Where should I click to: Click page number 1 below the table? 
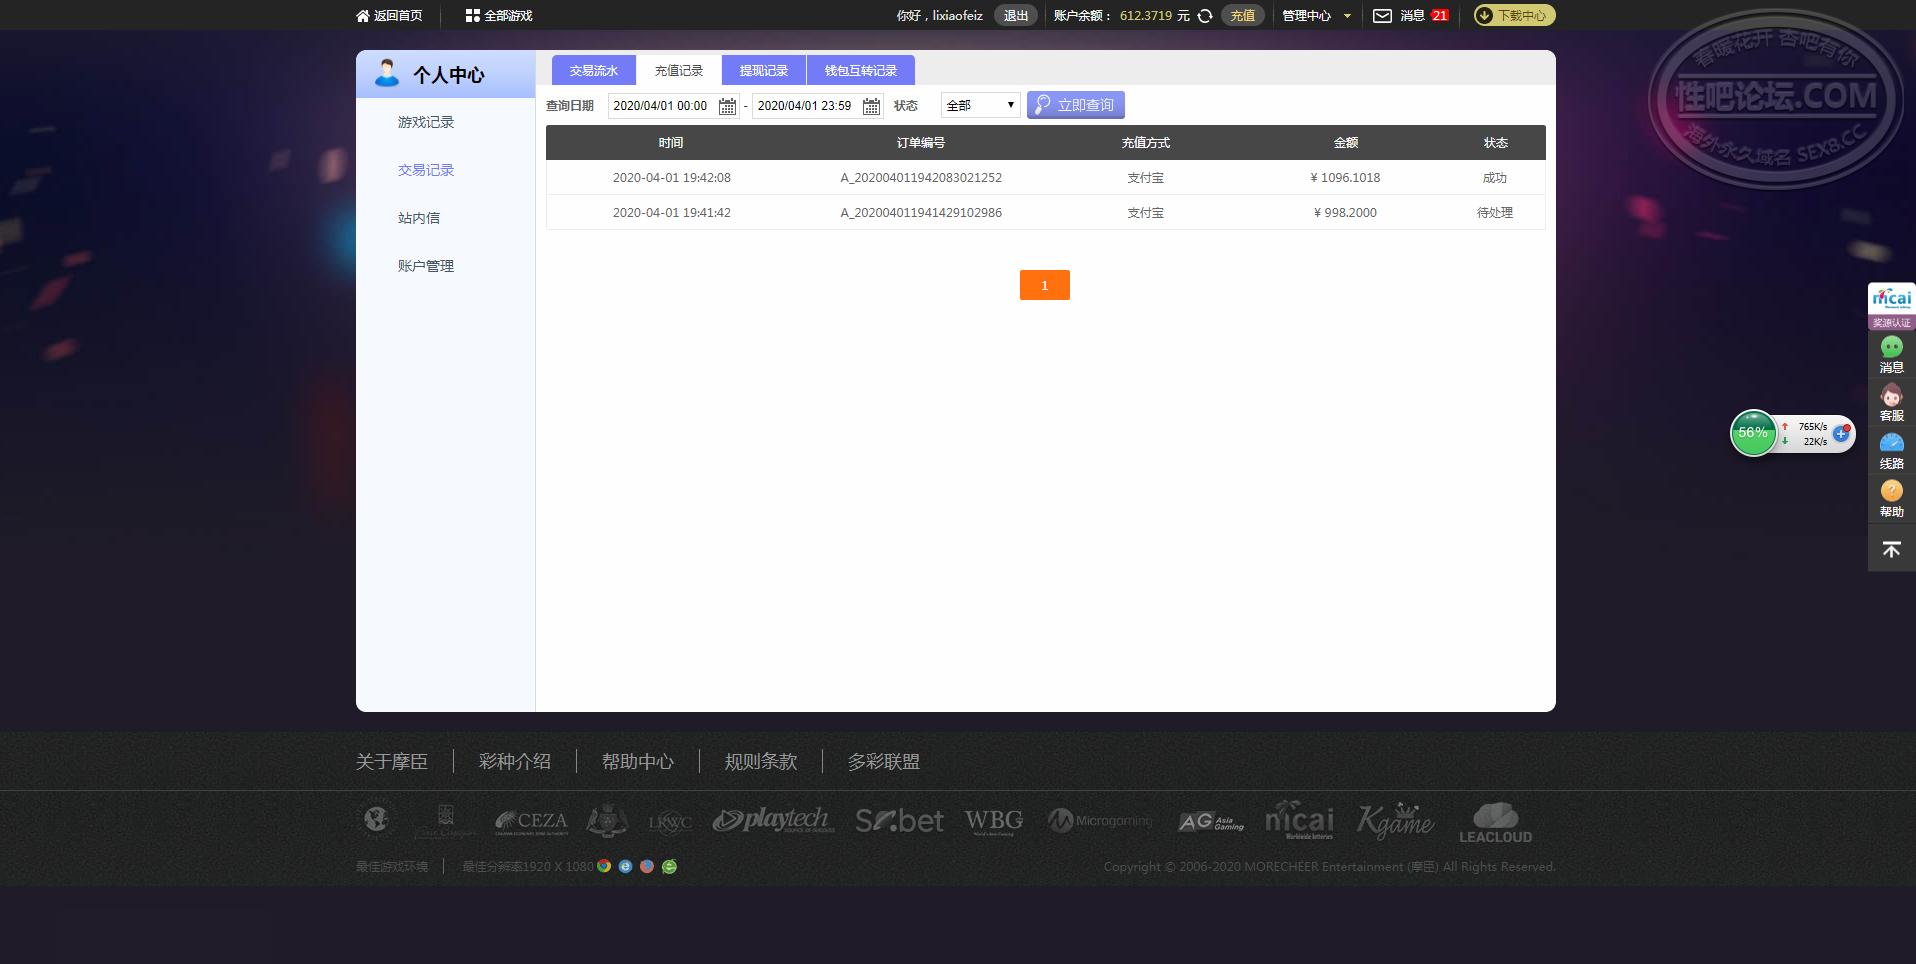1044,284
